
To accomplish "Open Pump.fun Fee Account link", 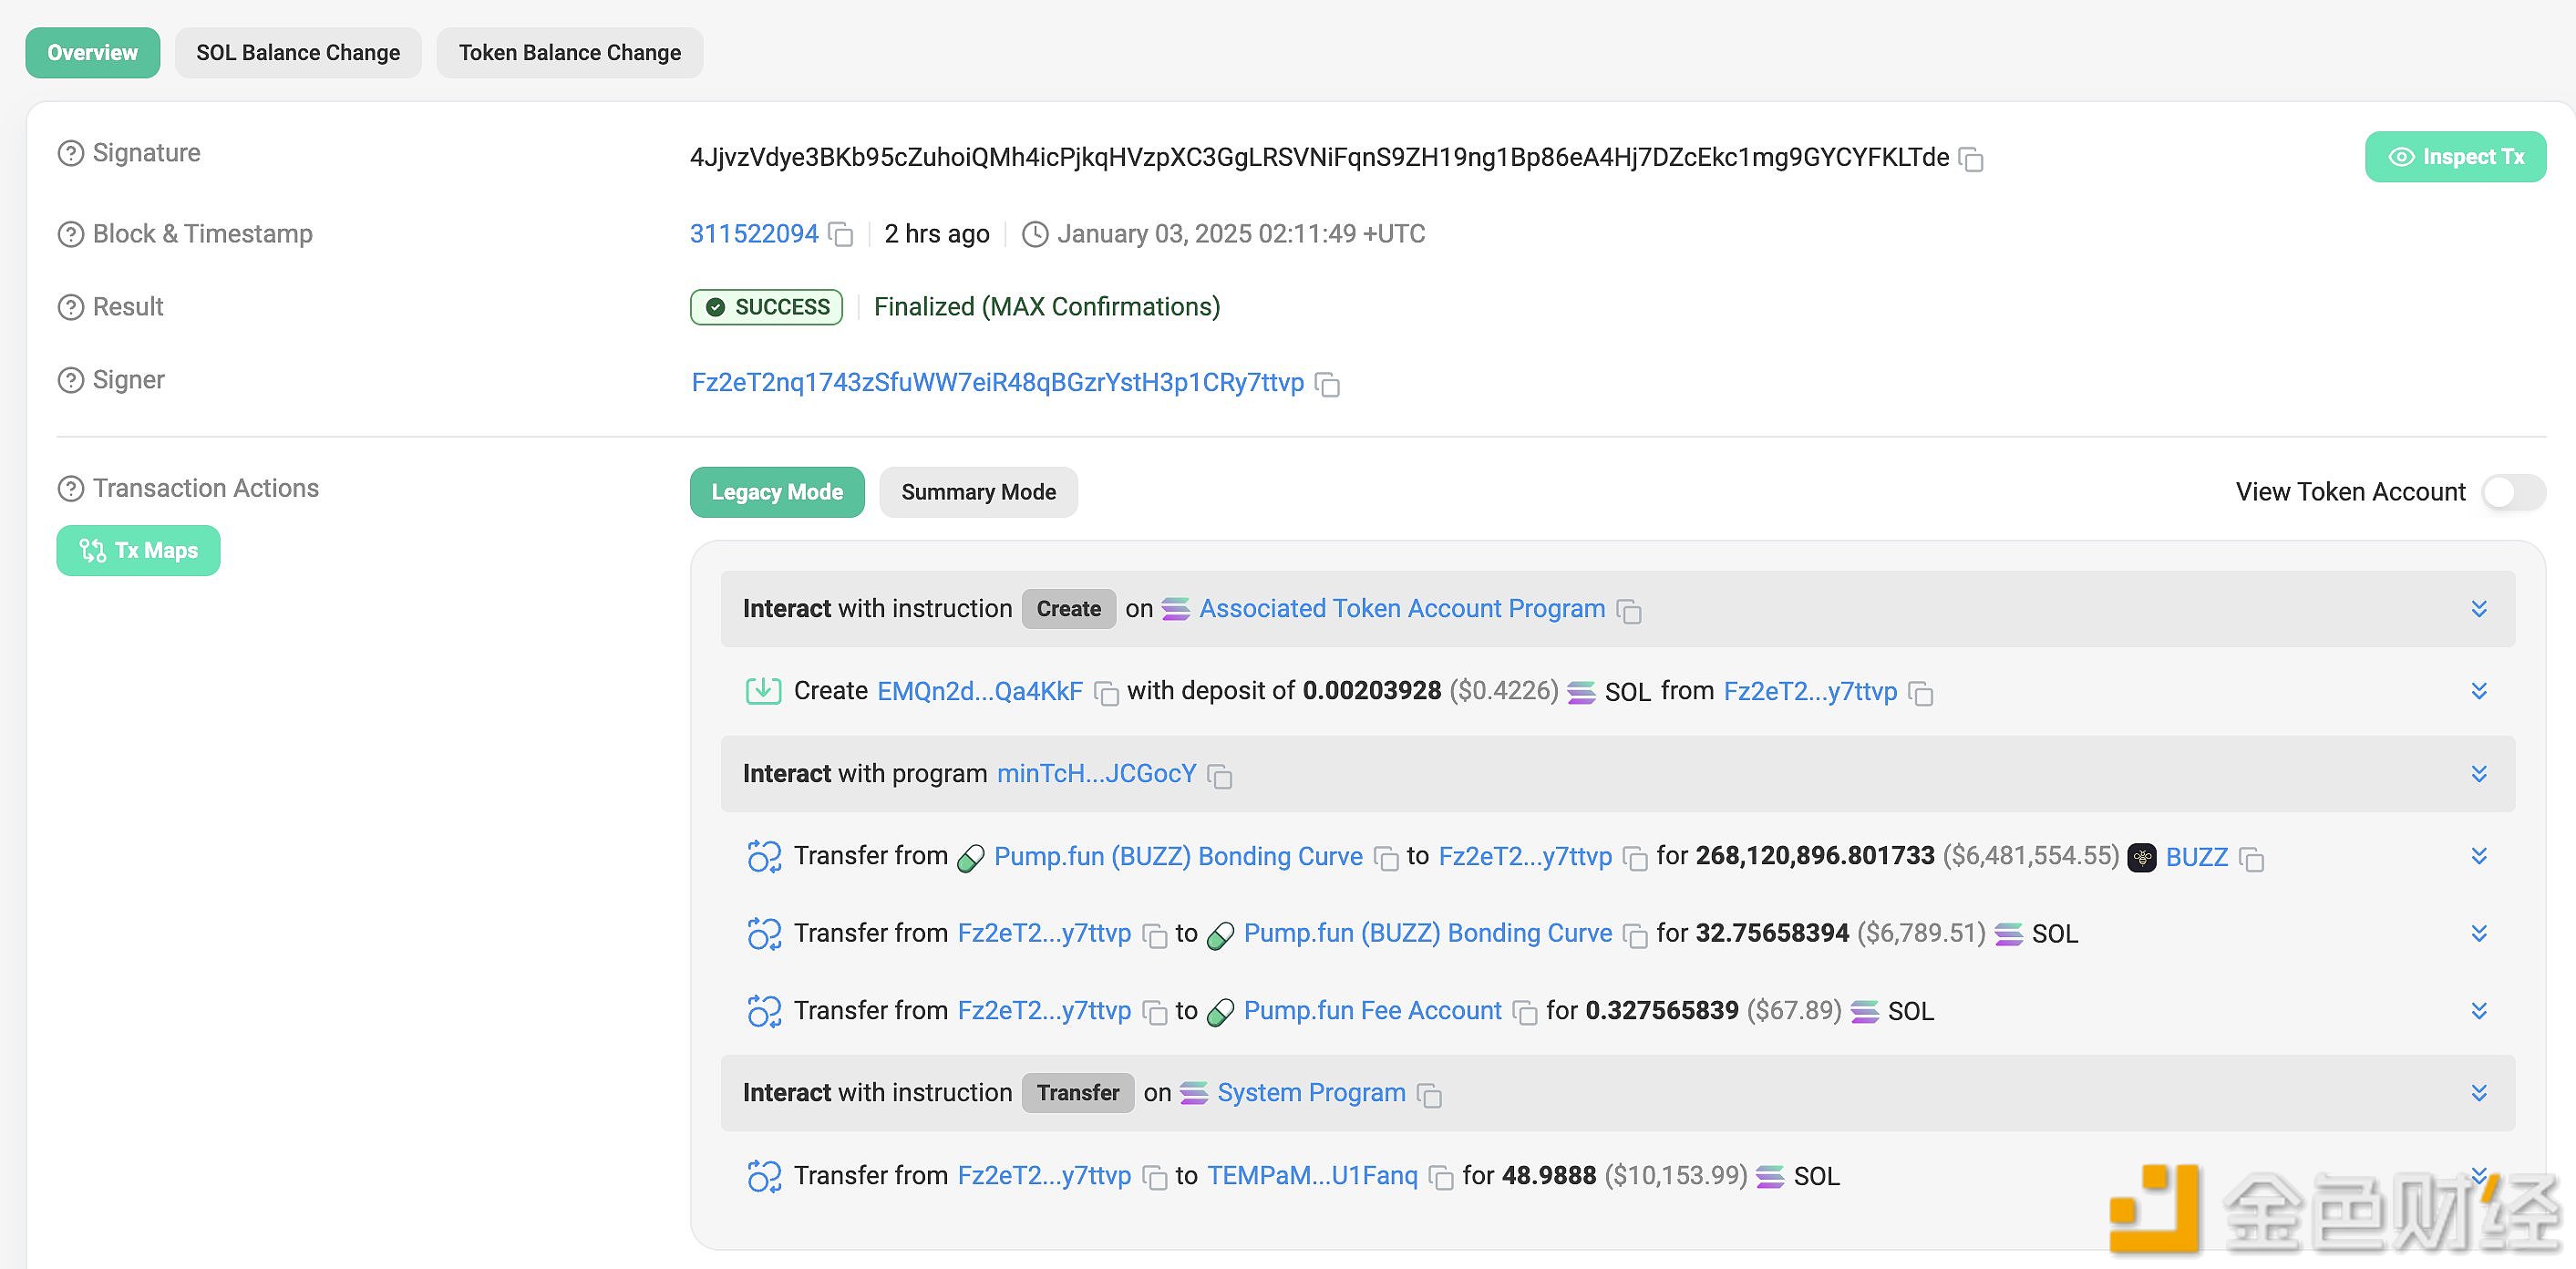I will point(1373,1011).
